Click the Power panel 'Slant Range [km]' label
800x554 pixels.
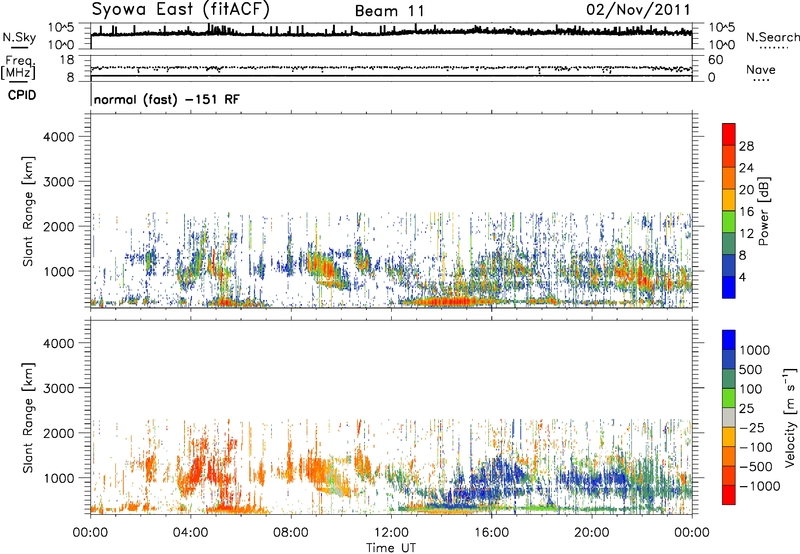28,211
